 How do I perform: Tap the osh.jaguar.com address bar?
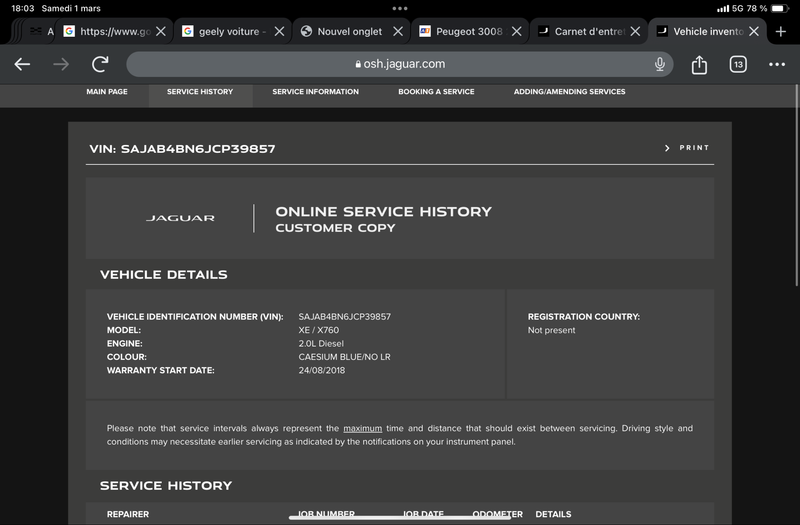(399, 64)
